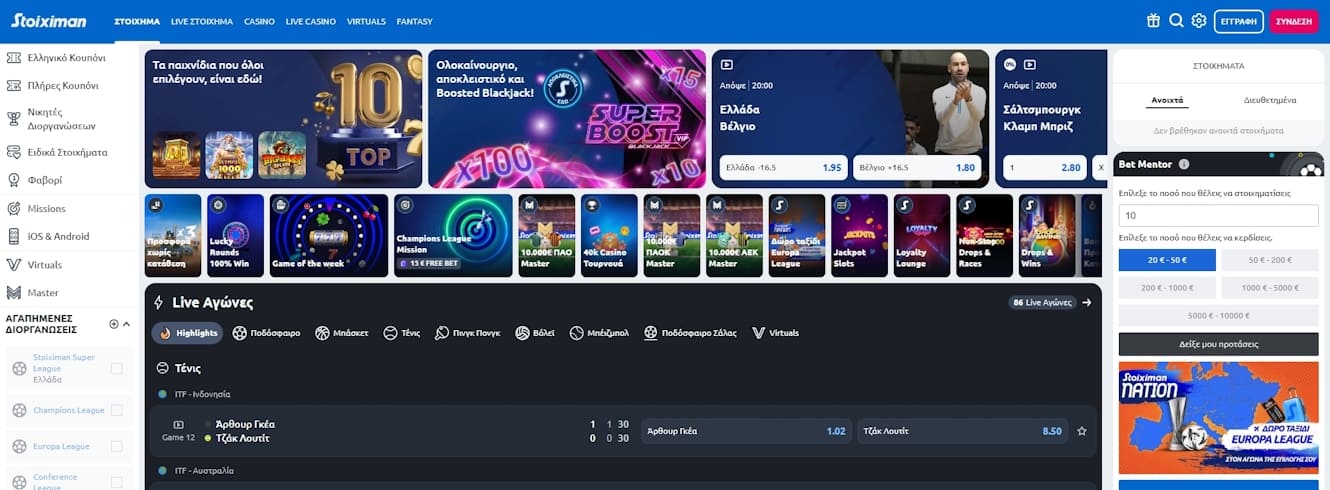The width and height of the screenshot is (1330, 490).
Task: Click the soccer ball icon beside Champions League
Action: 20,410
